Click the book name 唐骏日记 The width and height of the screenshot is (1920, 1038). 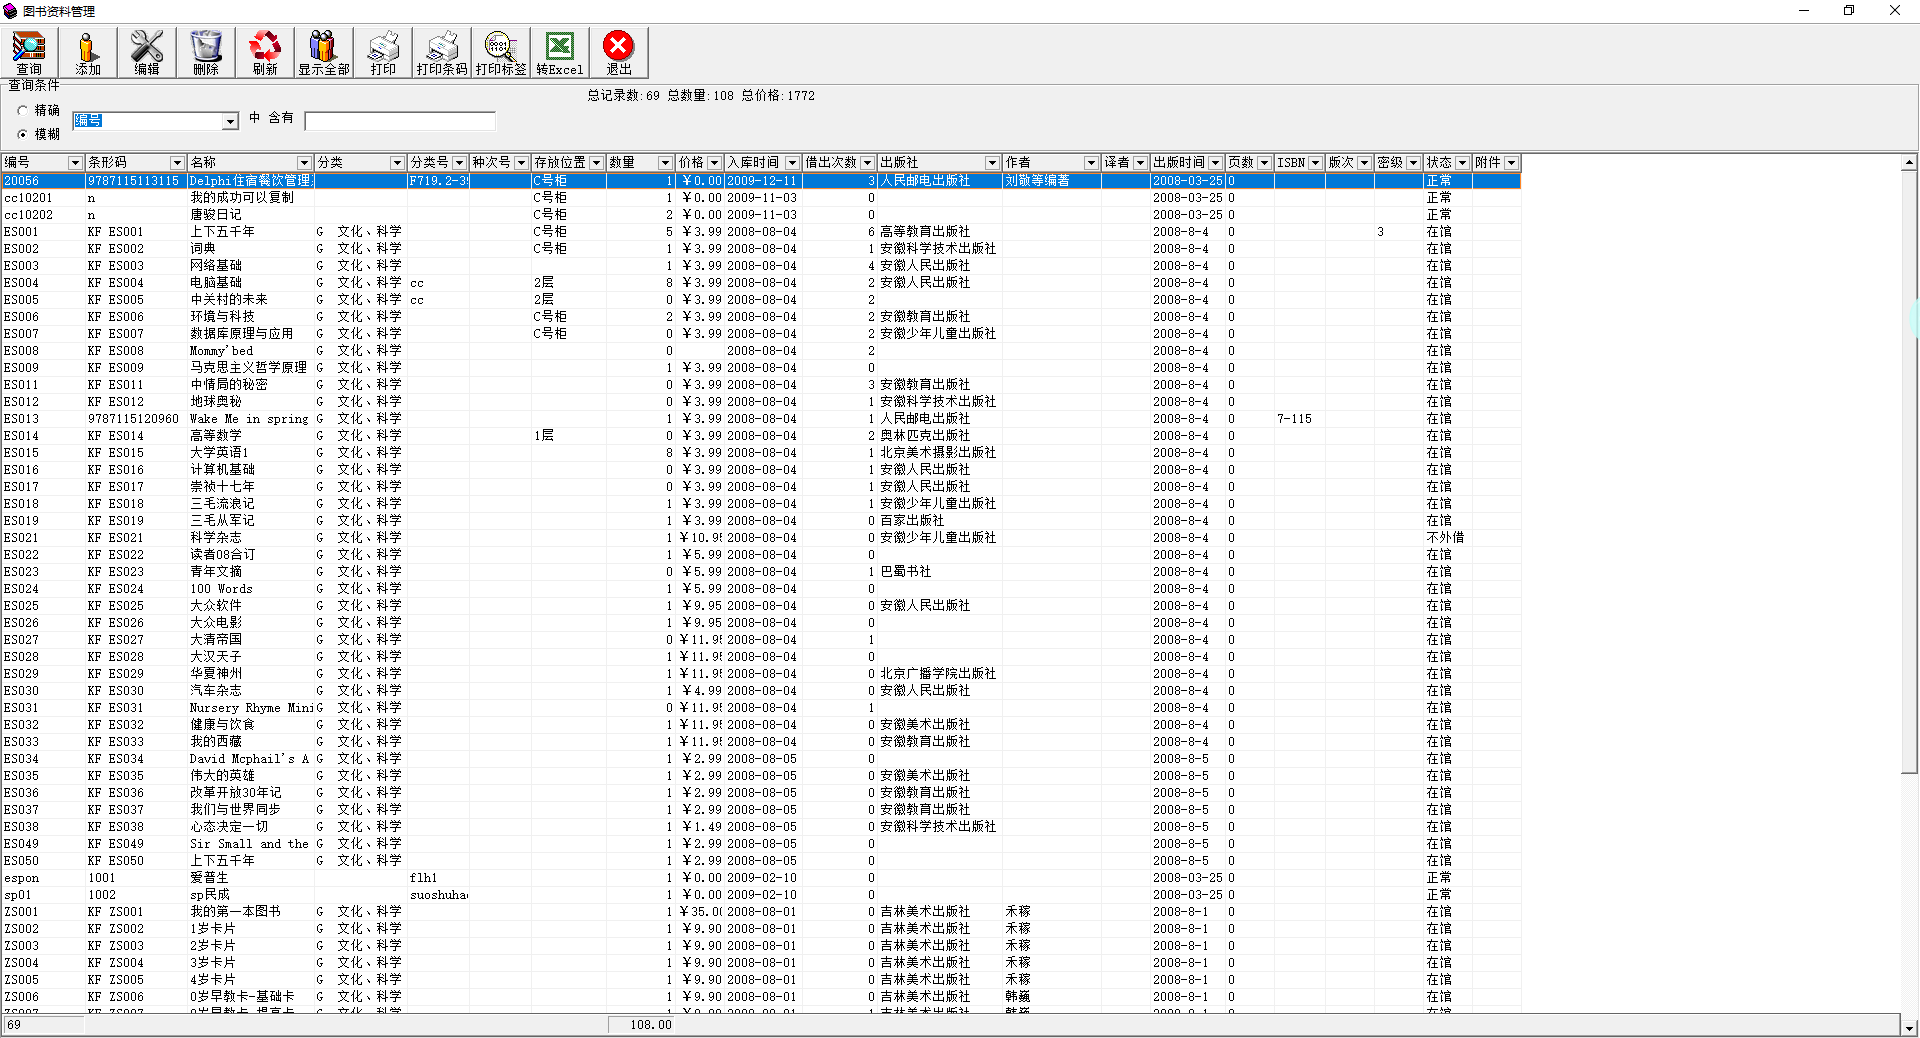[216, 215]
